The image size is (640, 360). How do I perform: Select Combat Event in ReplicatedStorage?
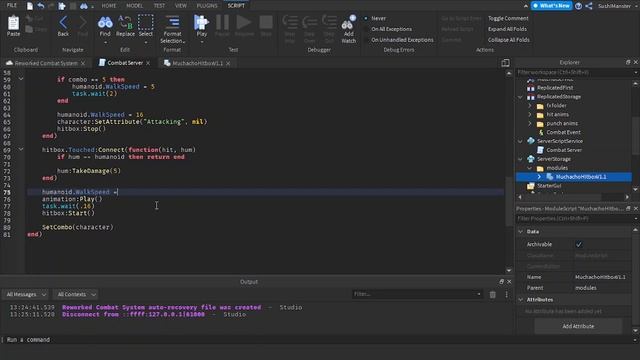(563, 132)
